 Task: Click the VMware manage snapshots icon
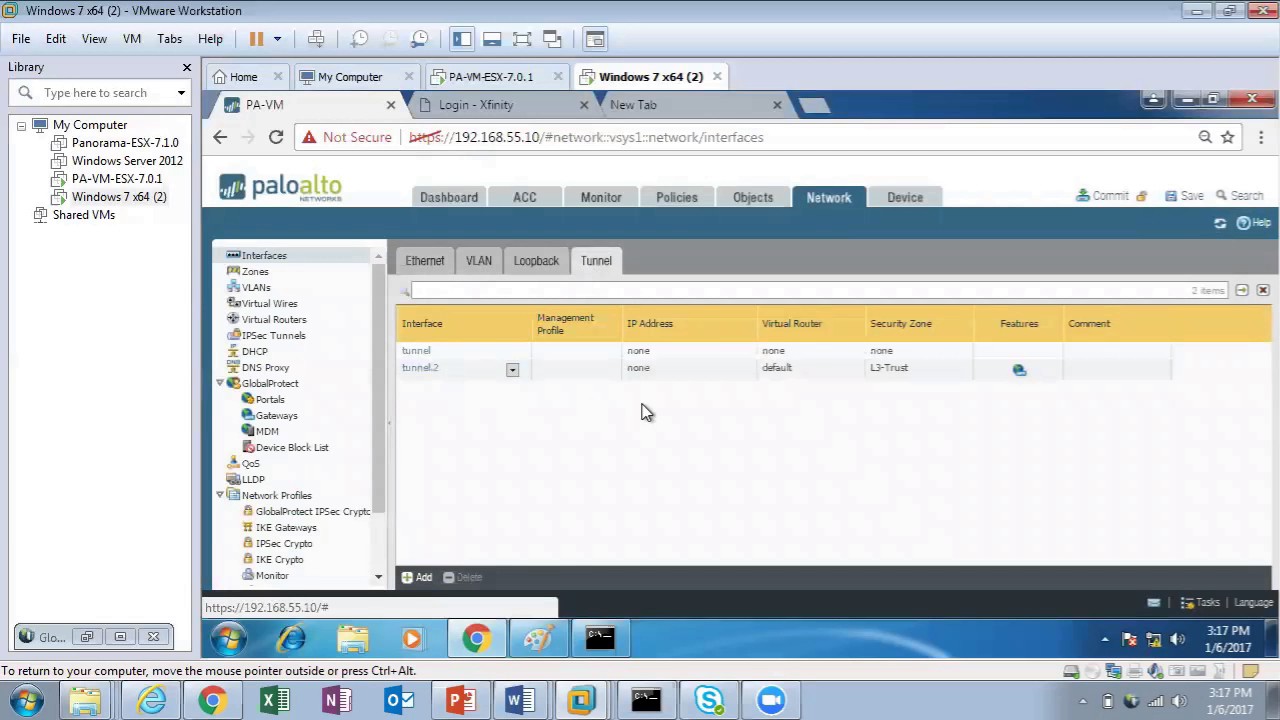[420, 39]
